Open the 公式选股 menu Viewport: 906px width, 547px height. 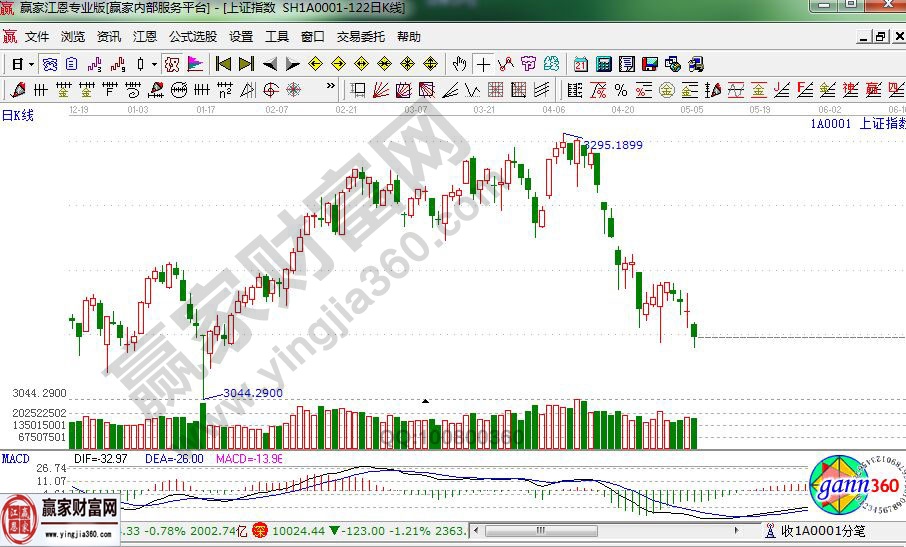click(x=192, y=37)
